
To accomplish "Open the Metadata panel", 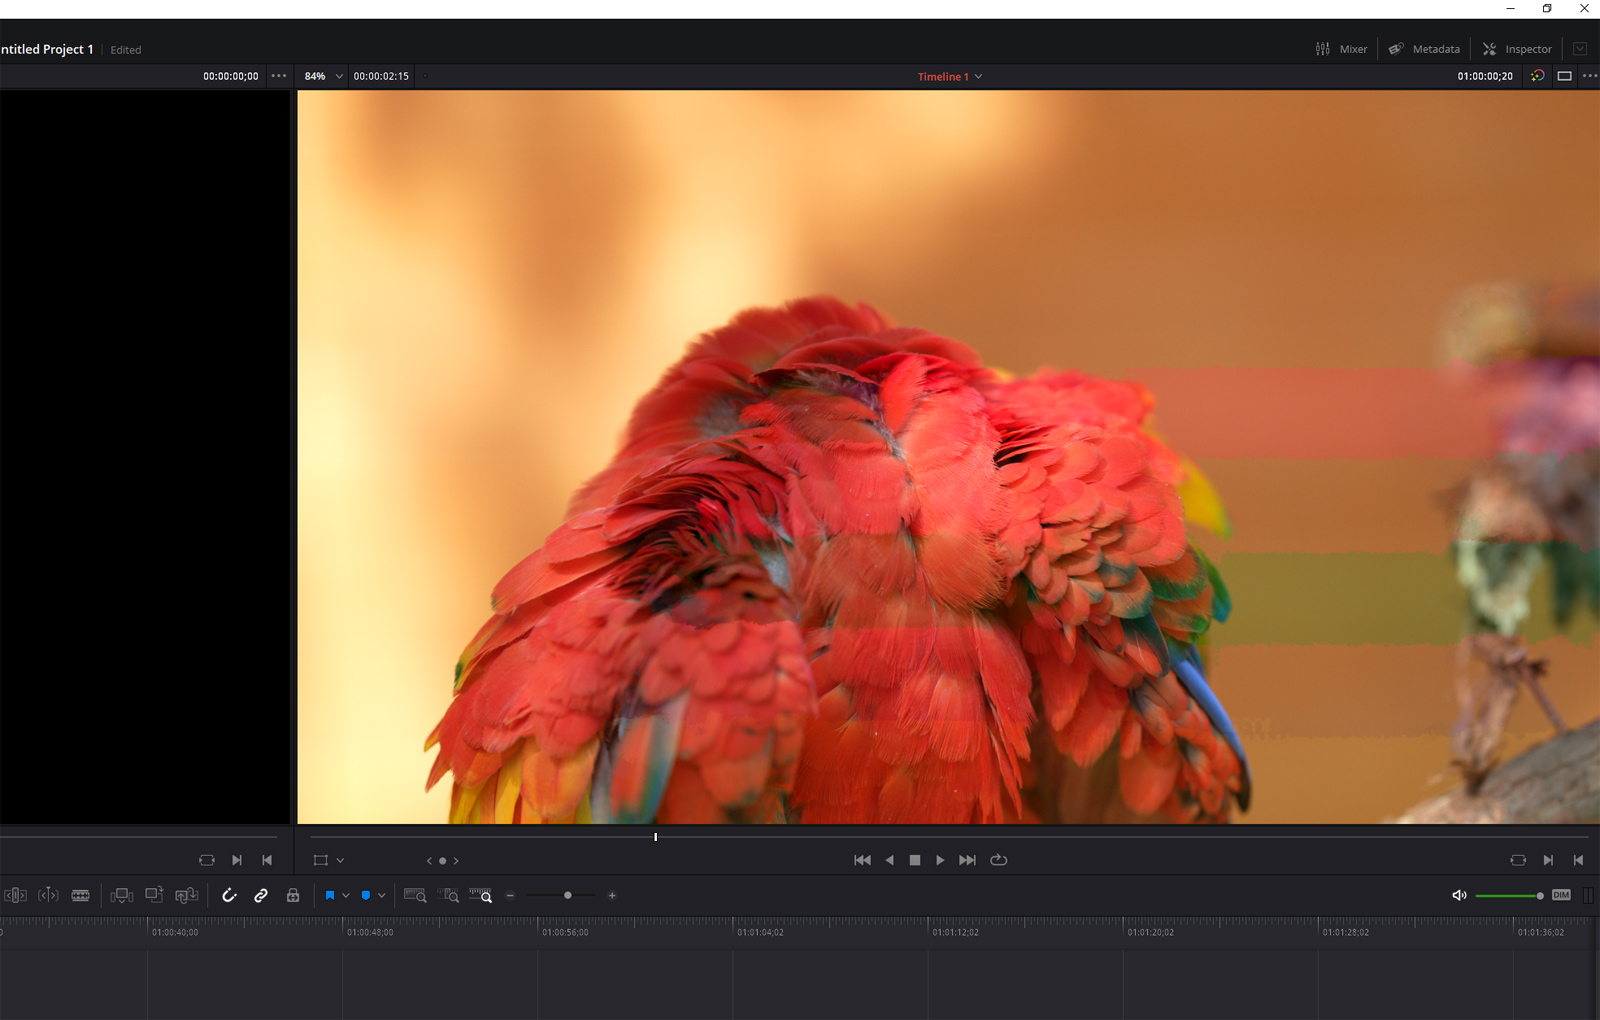I will (x=1424, y=49).
